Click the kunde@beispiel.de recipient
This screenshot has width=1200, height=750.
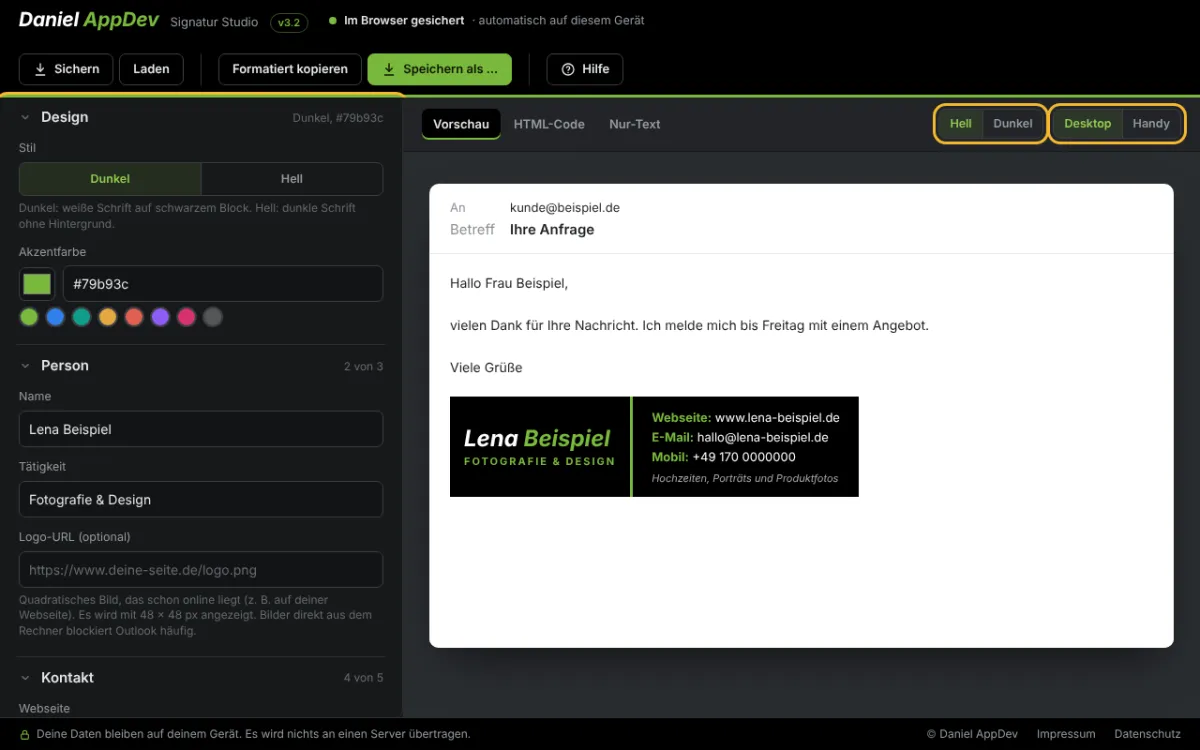pos(565,208)
